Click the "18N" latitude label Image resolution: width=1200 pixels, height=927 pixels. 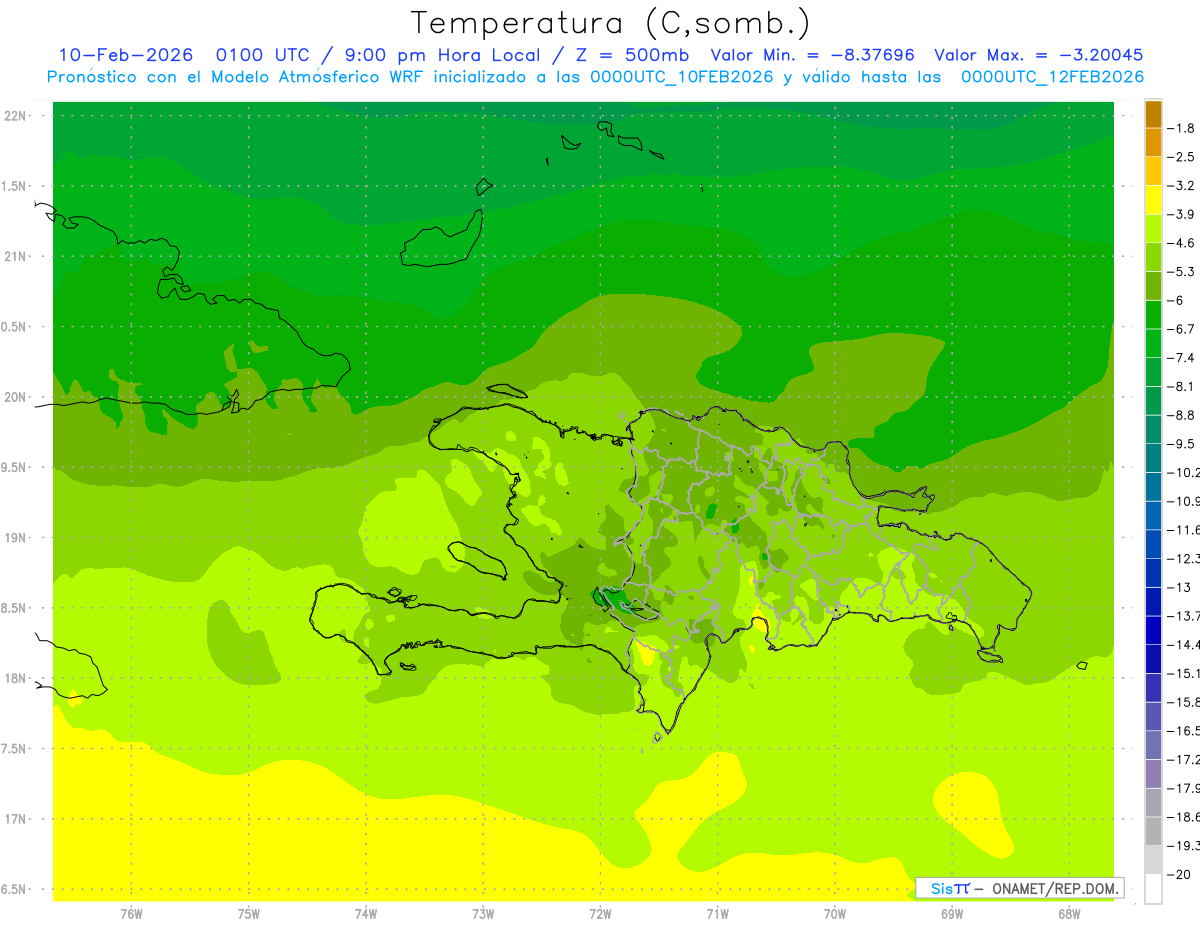click(x=17, y=679)
